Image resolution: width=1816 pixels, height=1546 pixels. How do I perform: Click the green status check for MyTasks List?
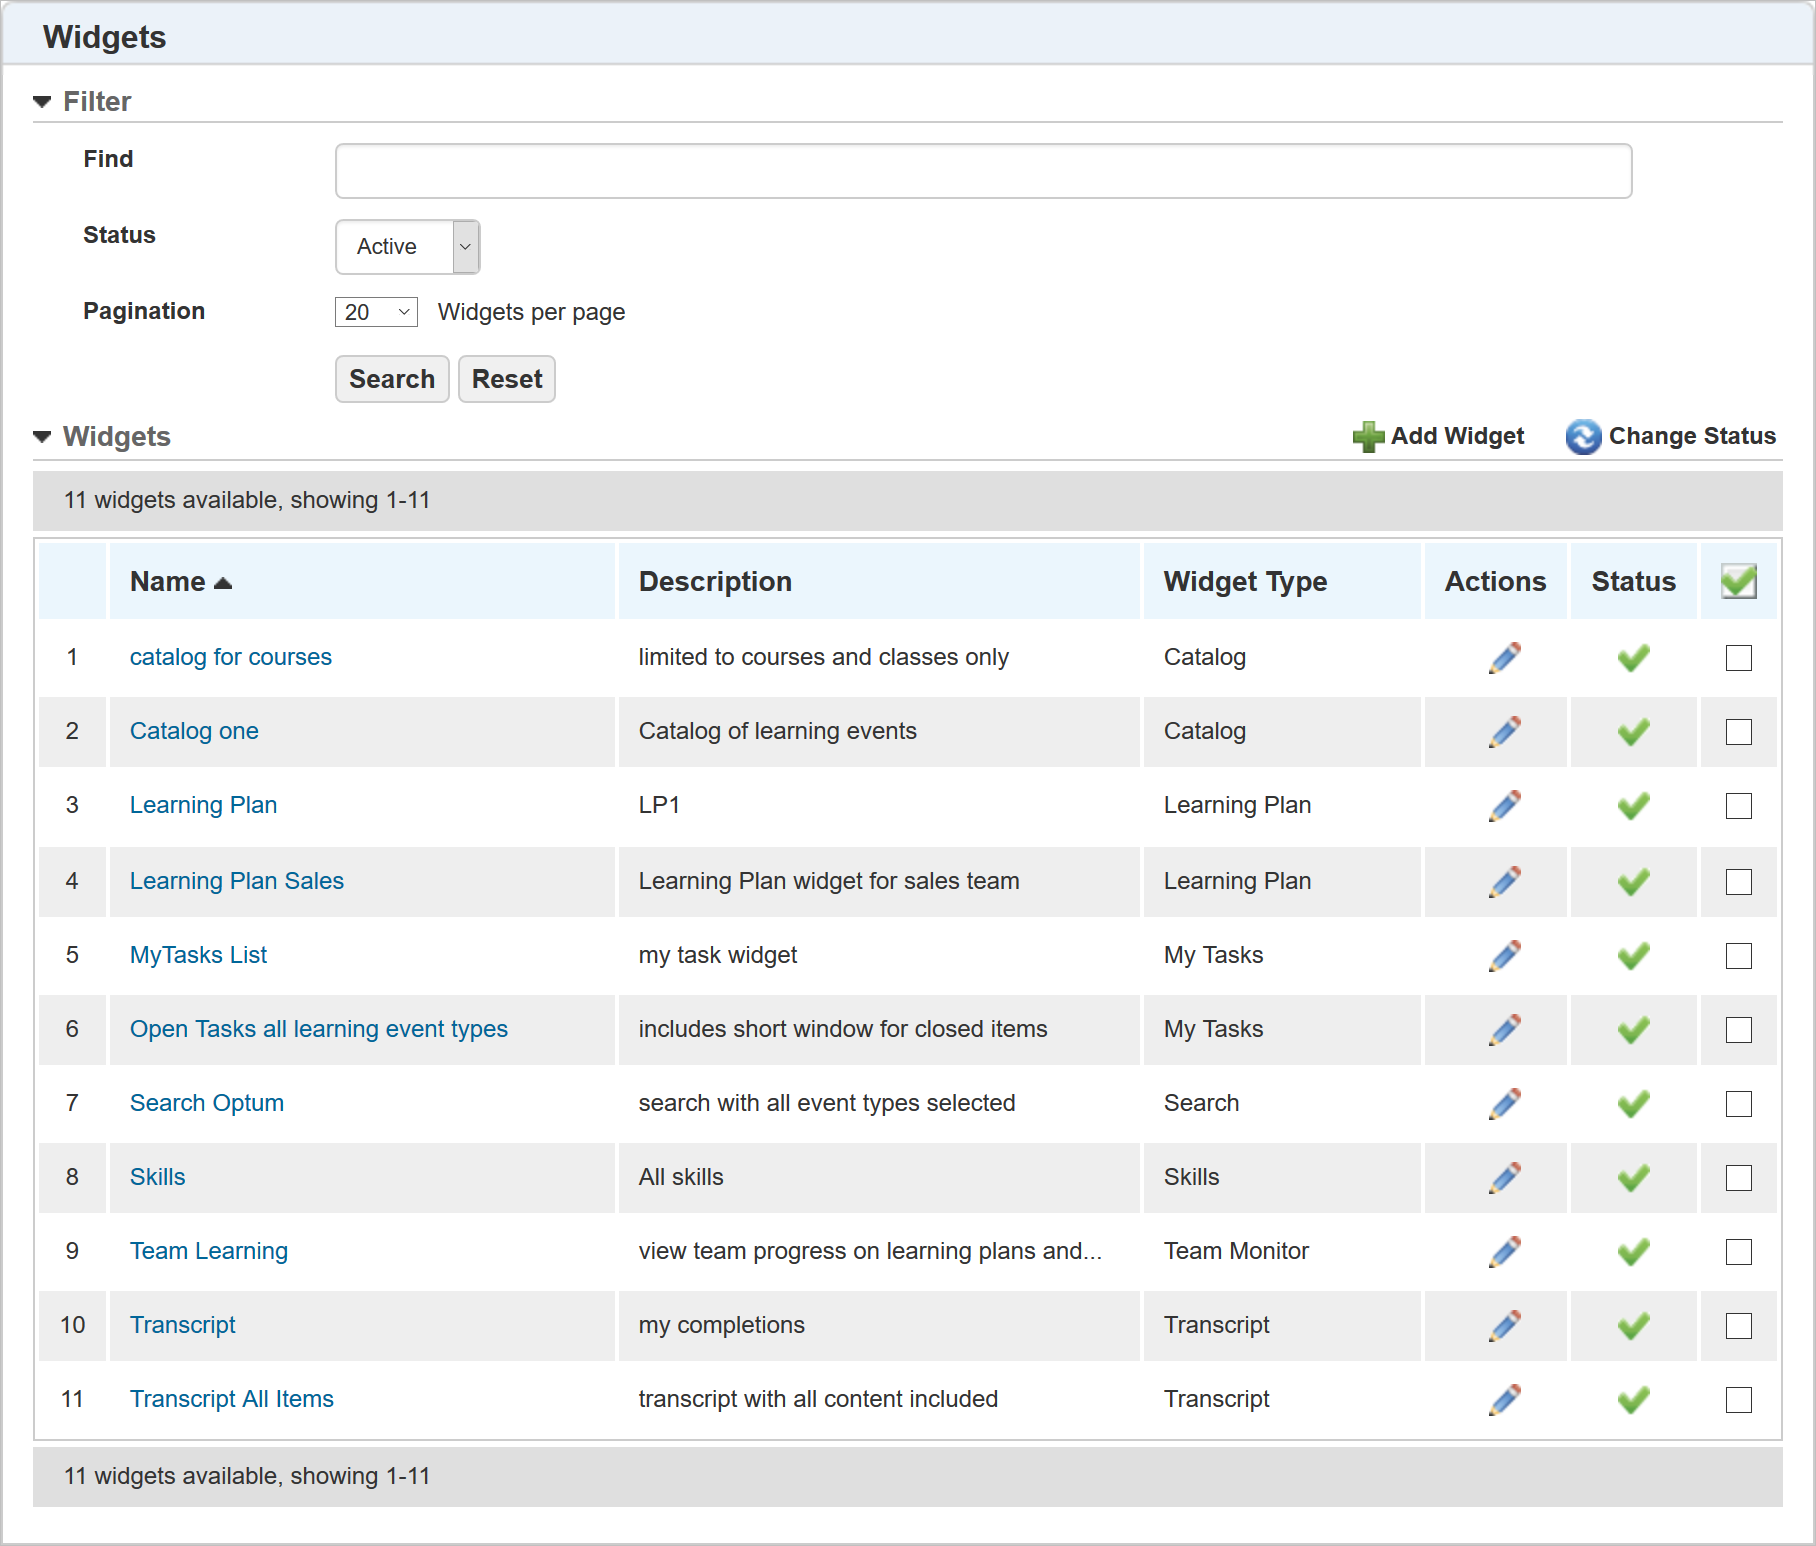(x=1632, y=955)
